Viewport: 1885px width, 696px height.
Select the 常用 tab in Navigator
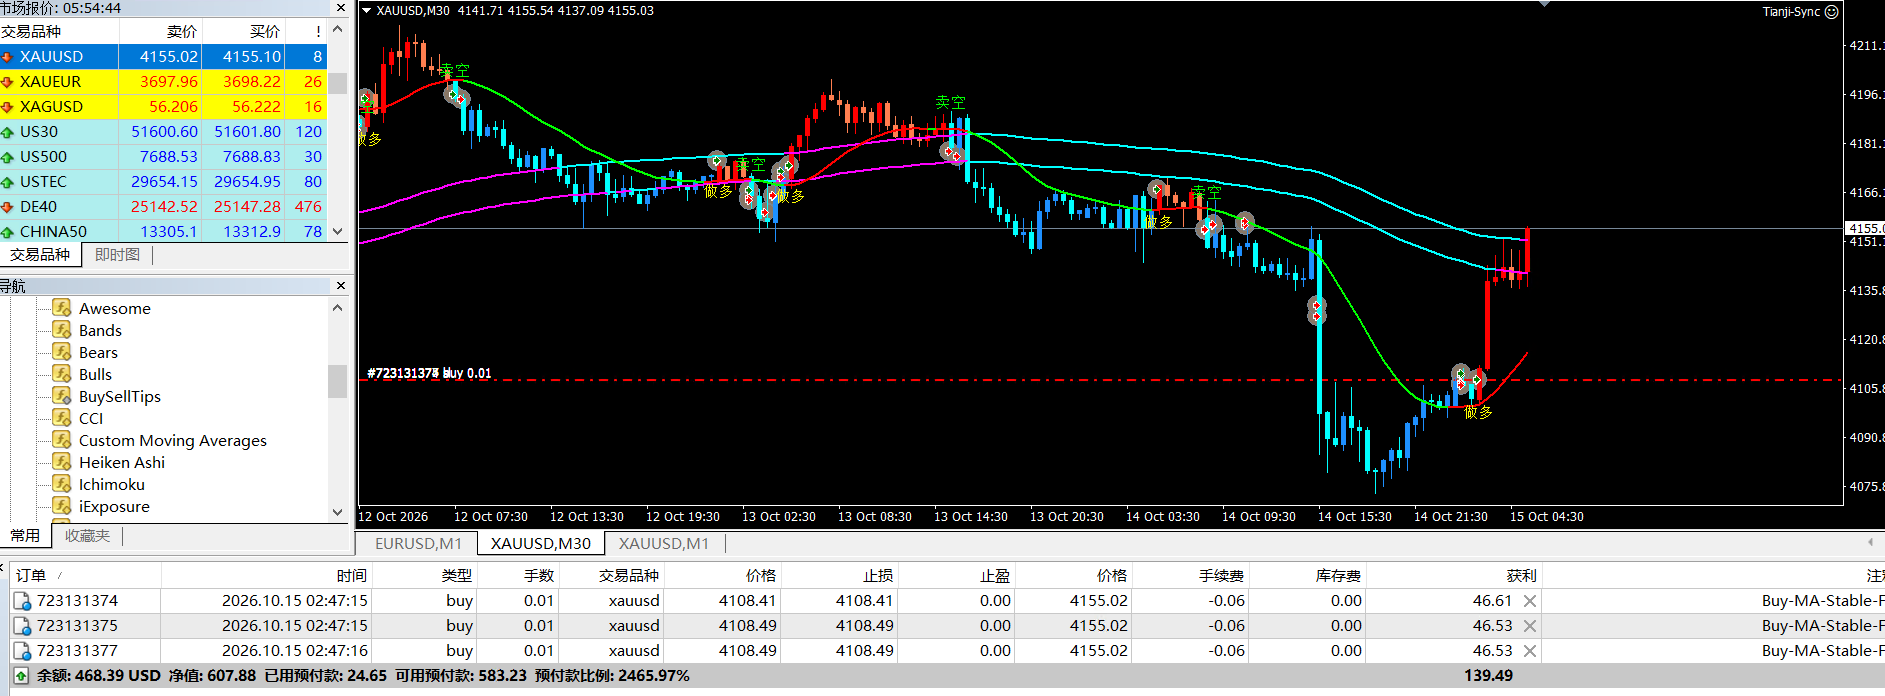25,536
